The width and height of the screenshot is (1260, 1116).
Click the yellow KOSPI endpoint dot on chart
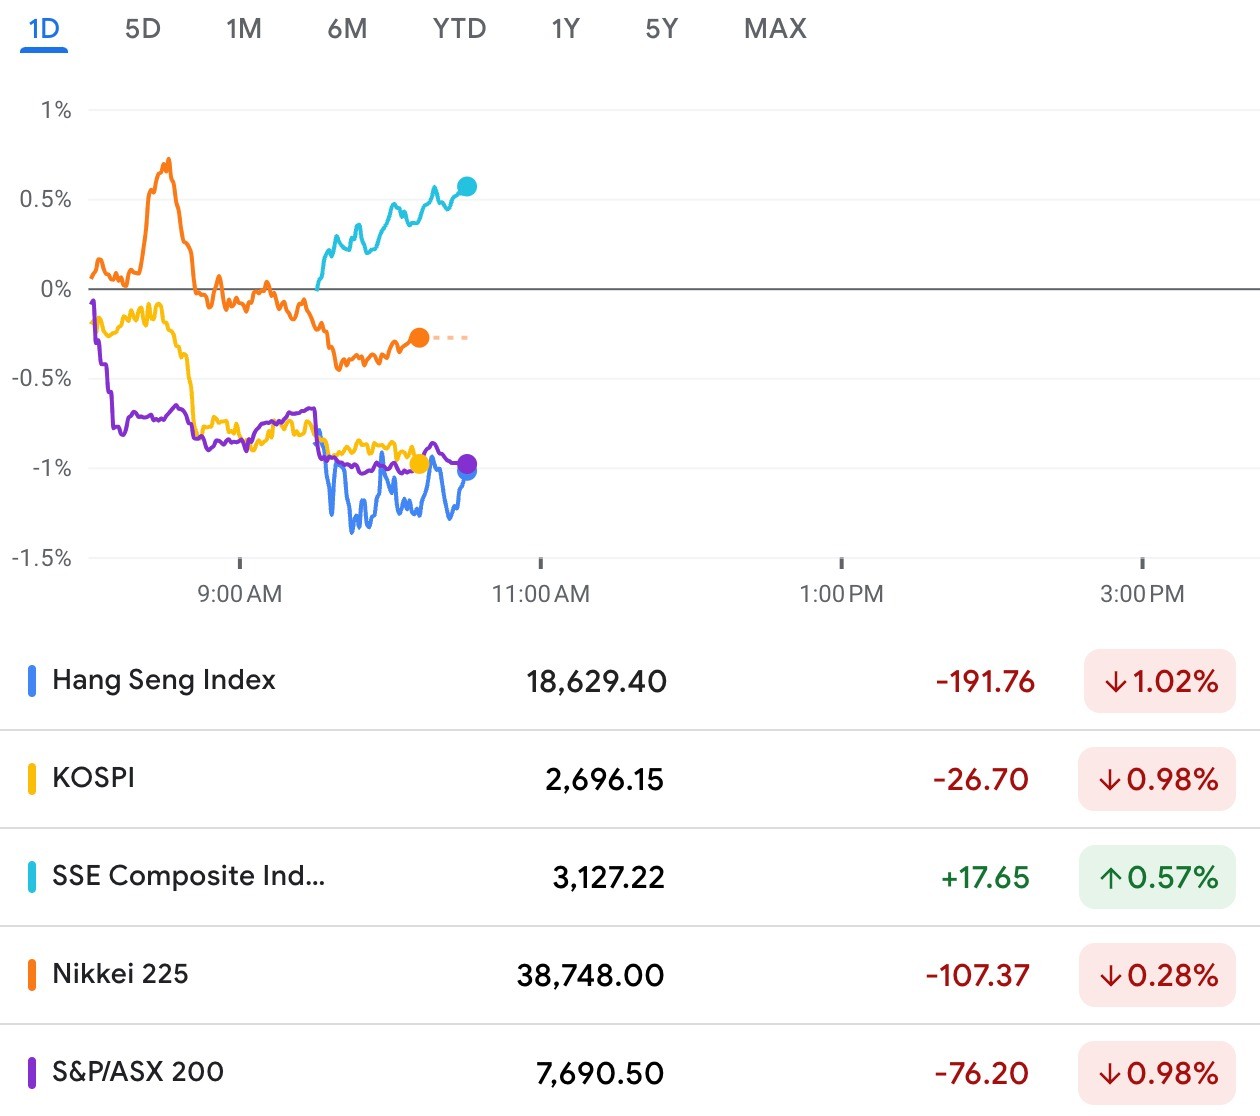(x=419, y=464)
